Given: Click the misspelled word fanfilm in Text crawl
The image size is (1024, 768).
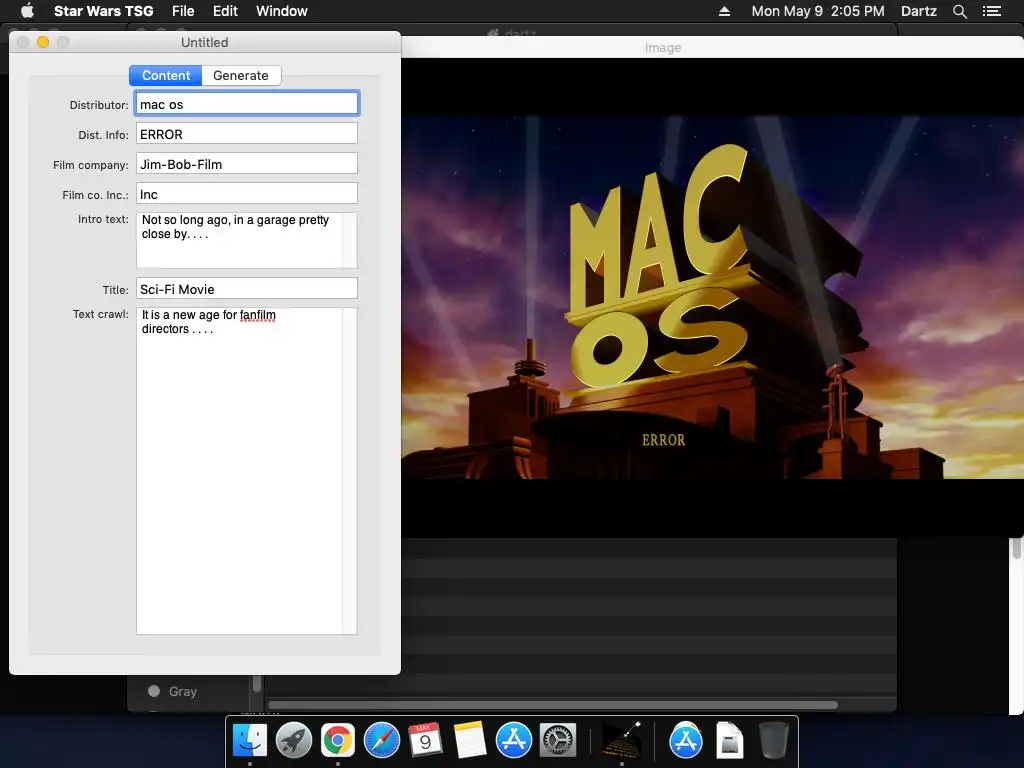Looking at the screenshot, I should tap(257, 315).
